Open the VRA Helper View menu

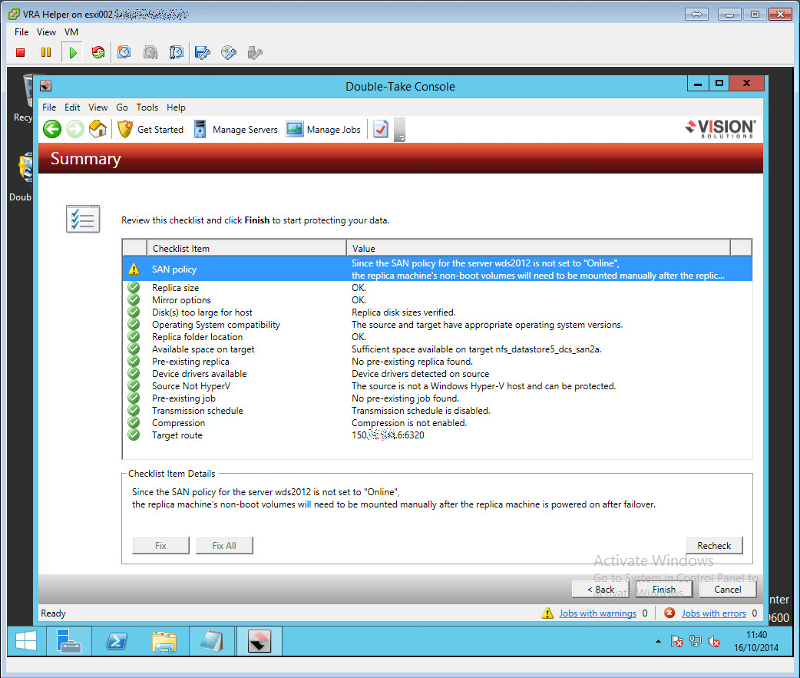[x=46, y=32]
